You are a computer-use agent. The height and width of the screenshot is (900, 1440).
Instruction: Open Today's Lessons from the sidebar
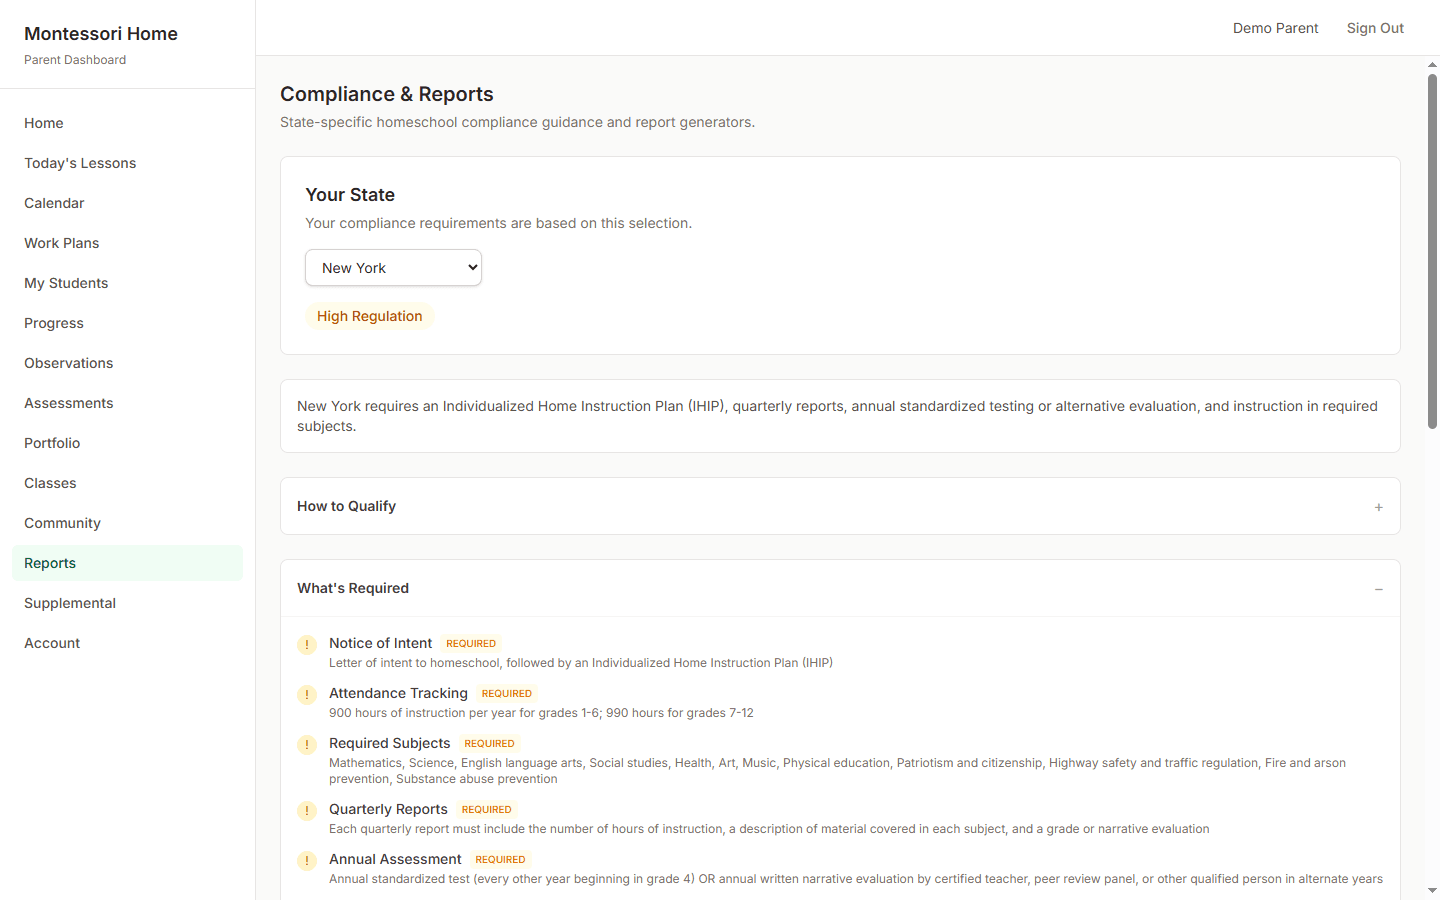tap(80, 163)
